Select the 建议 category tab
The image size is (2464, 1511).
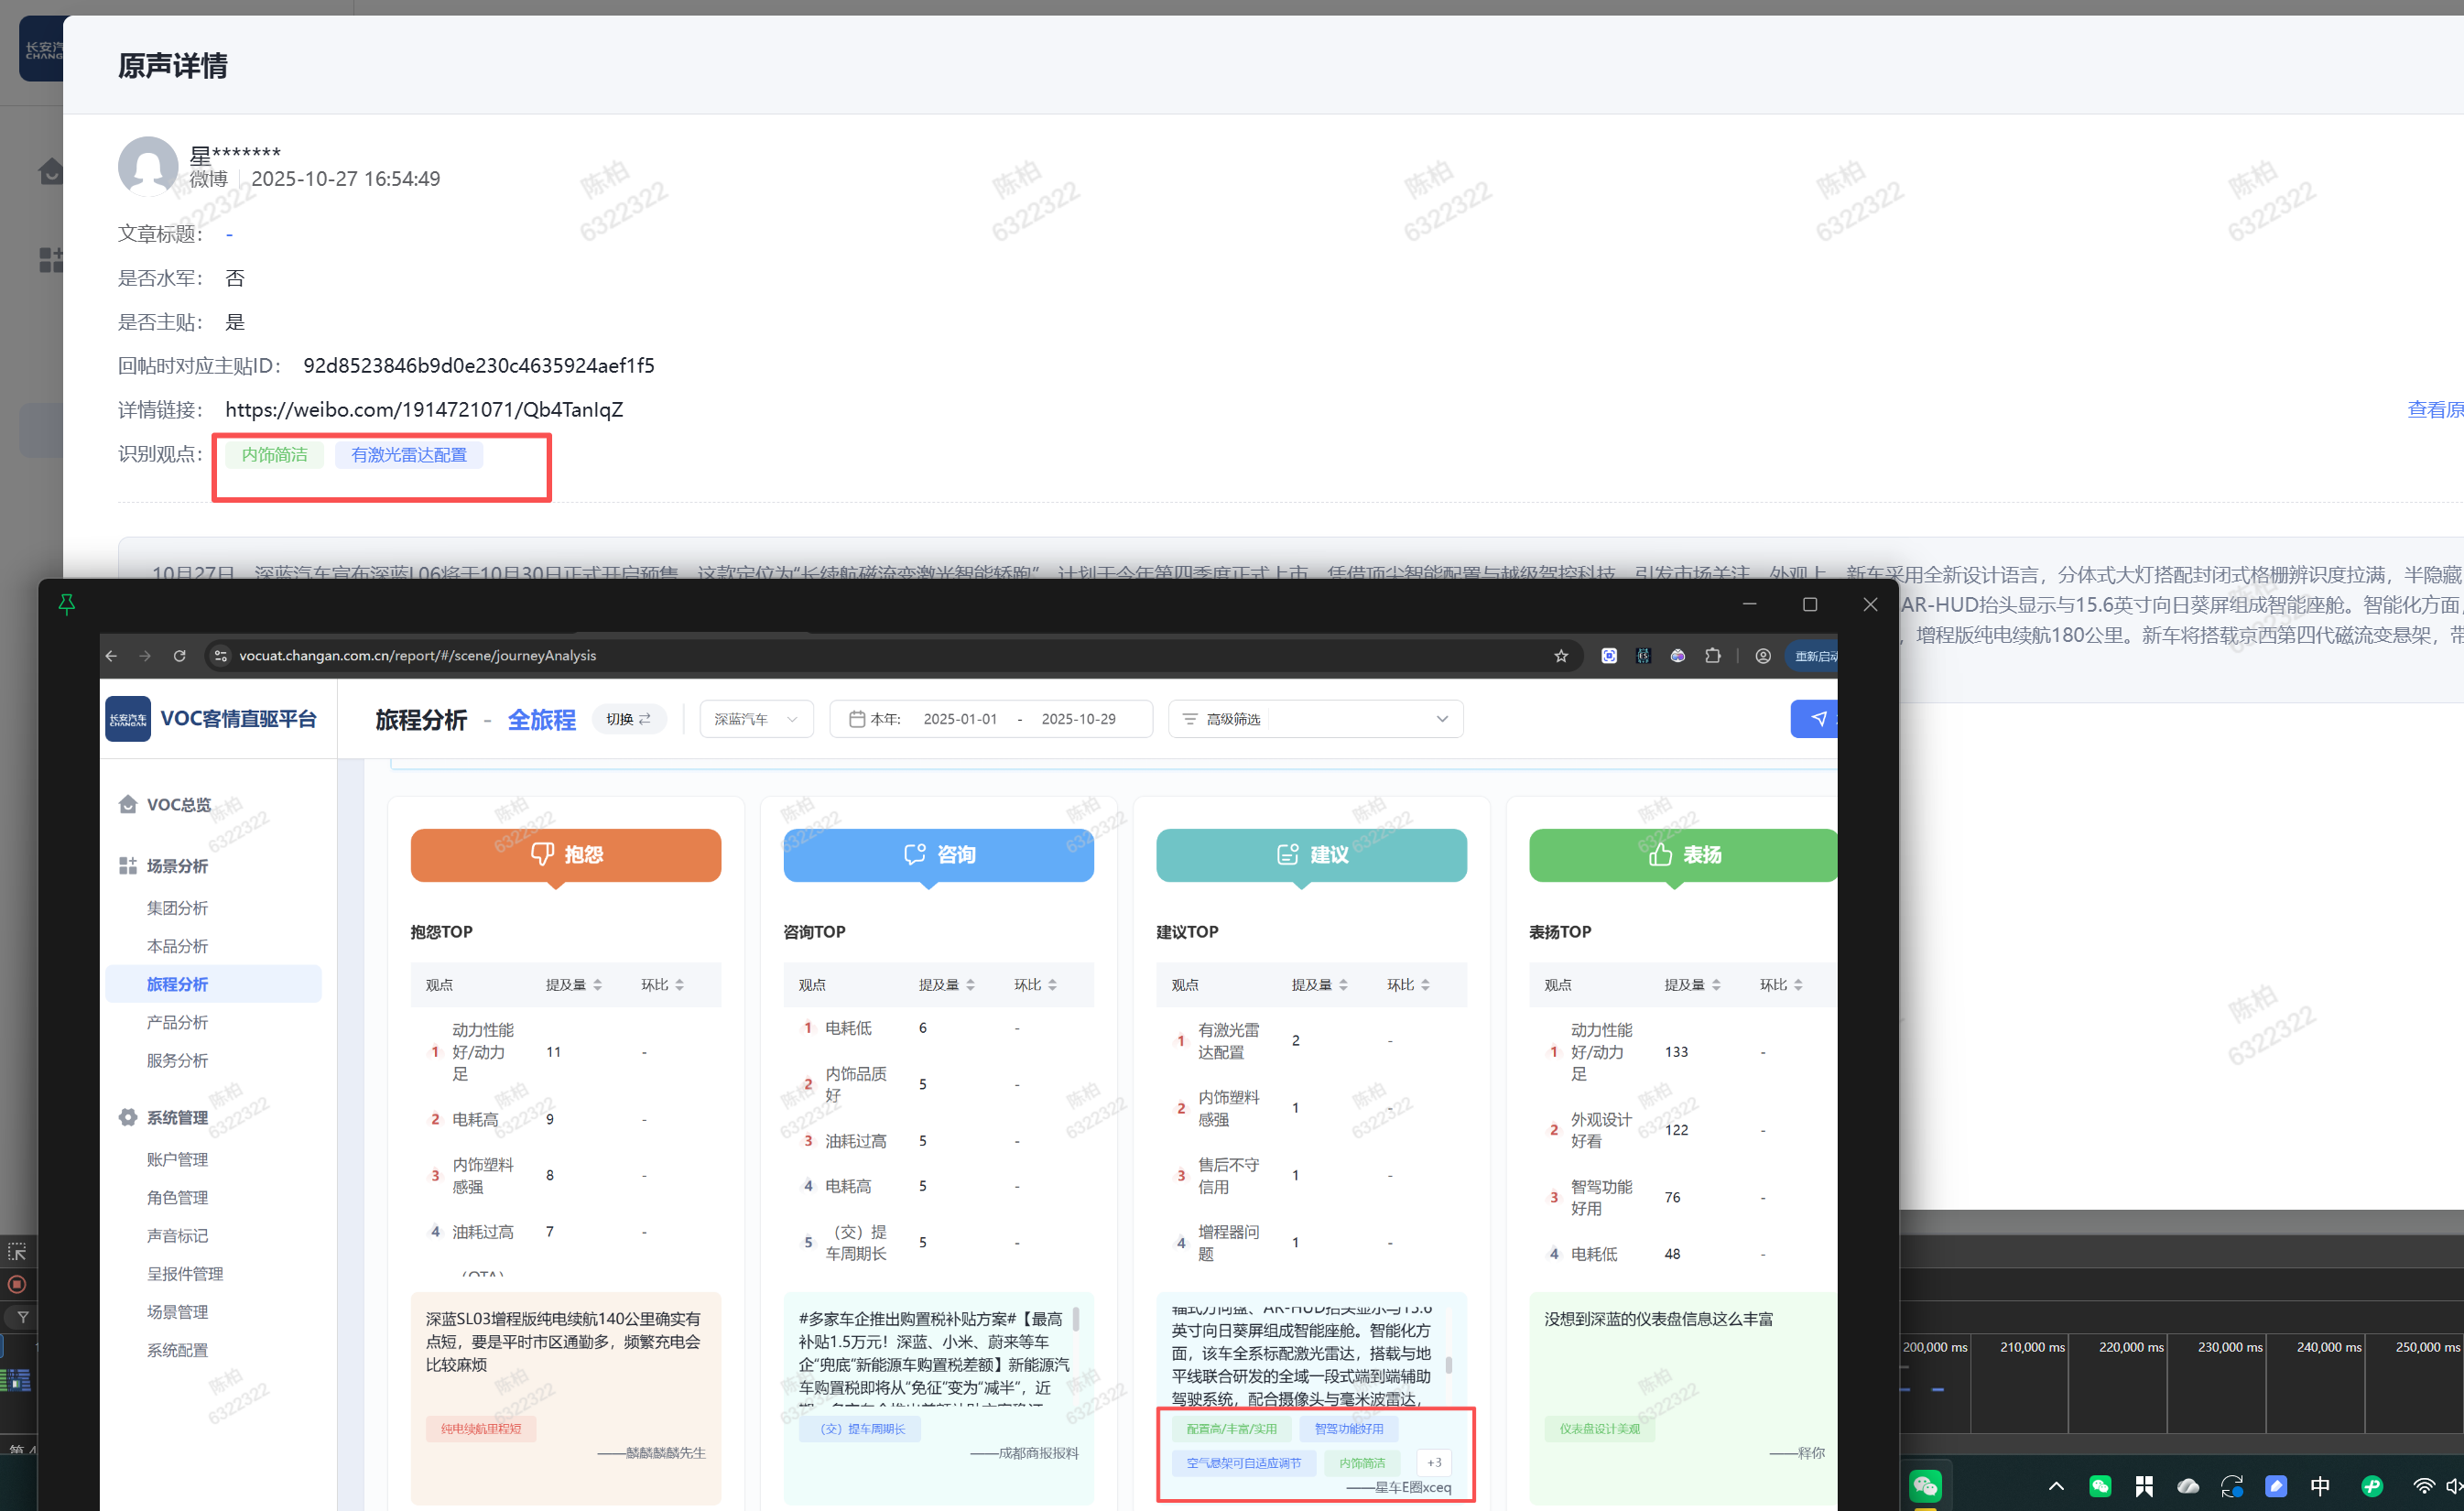pyautogui.click(x=1311, y=855)
